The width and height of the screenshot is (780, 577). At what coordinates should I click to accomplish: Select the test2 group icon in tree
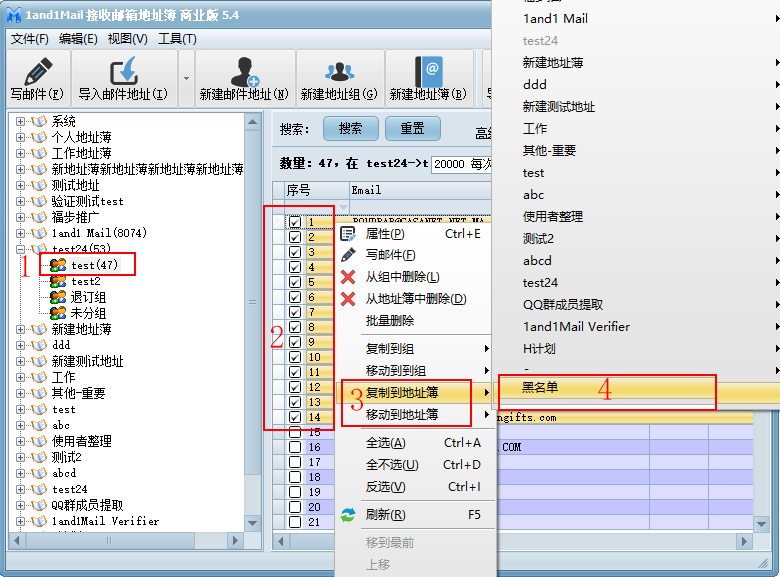(x=58, y=282)
